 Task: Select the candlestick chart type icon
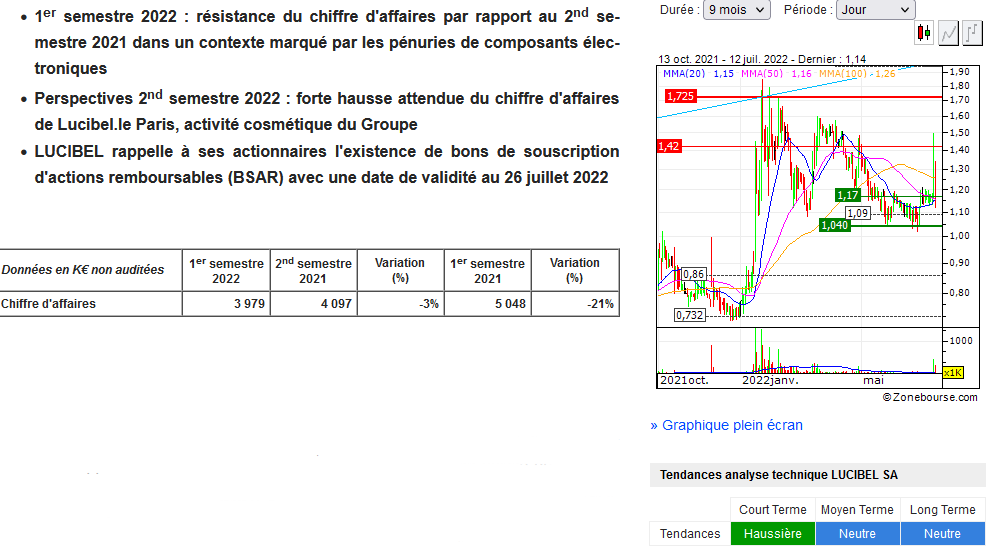(924, 32)
